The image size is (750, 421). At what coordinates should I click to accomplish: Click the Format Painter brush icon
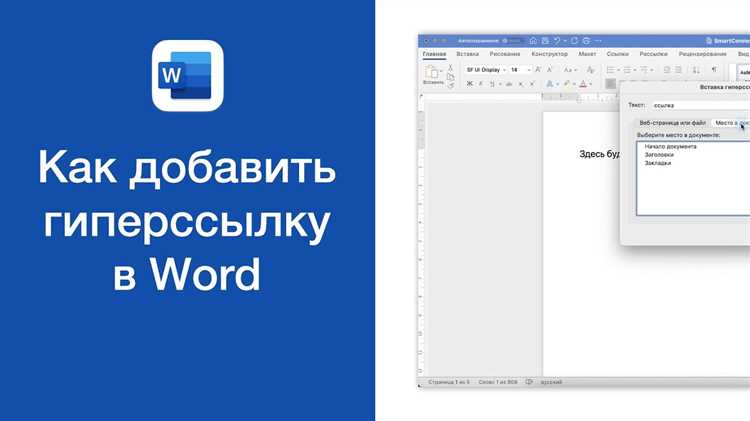click(x=451, y=85)
